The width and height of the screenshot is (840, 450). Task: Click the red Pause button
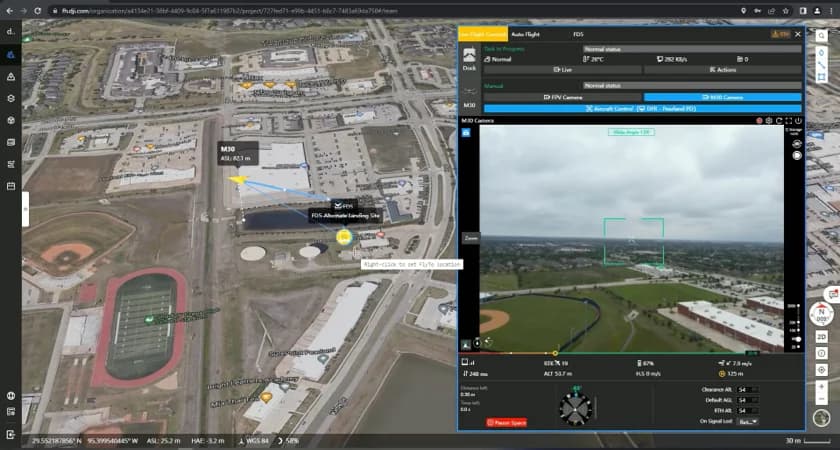506,423
